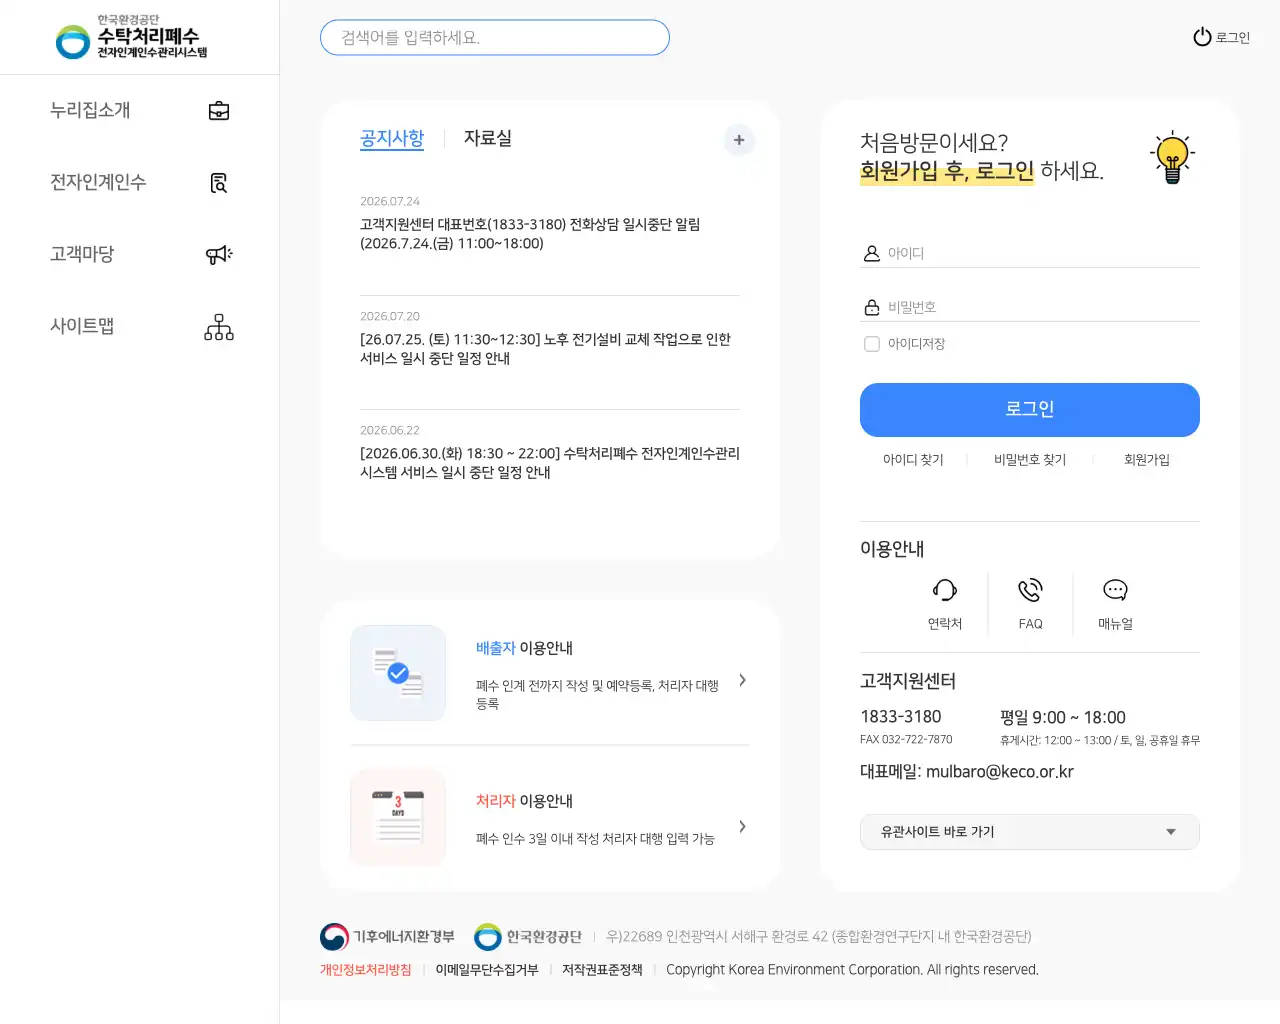Open more notices with the plus icon

[739, 140]
